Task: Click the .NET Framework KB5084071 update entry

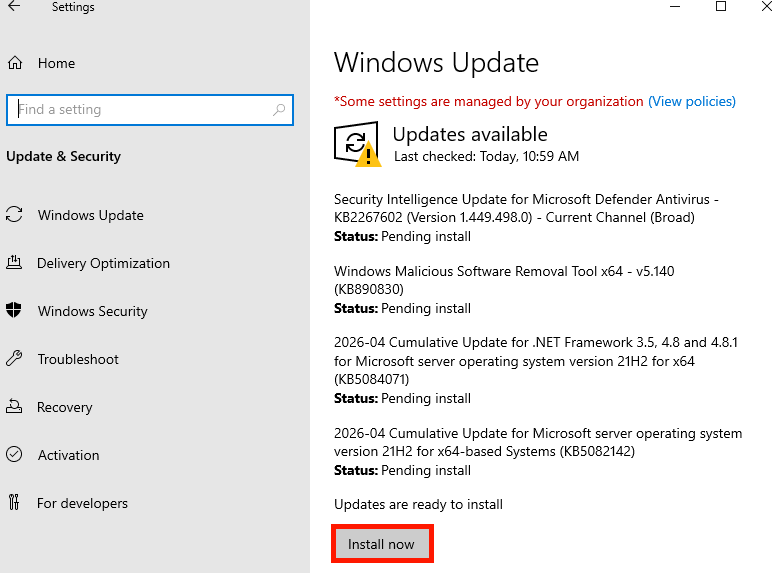Action: pyautogui.click(x=536, y=370)
